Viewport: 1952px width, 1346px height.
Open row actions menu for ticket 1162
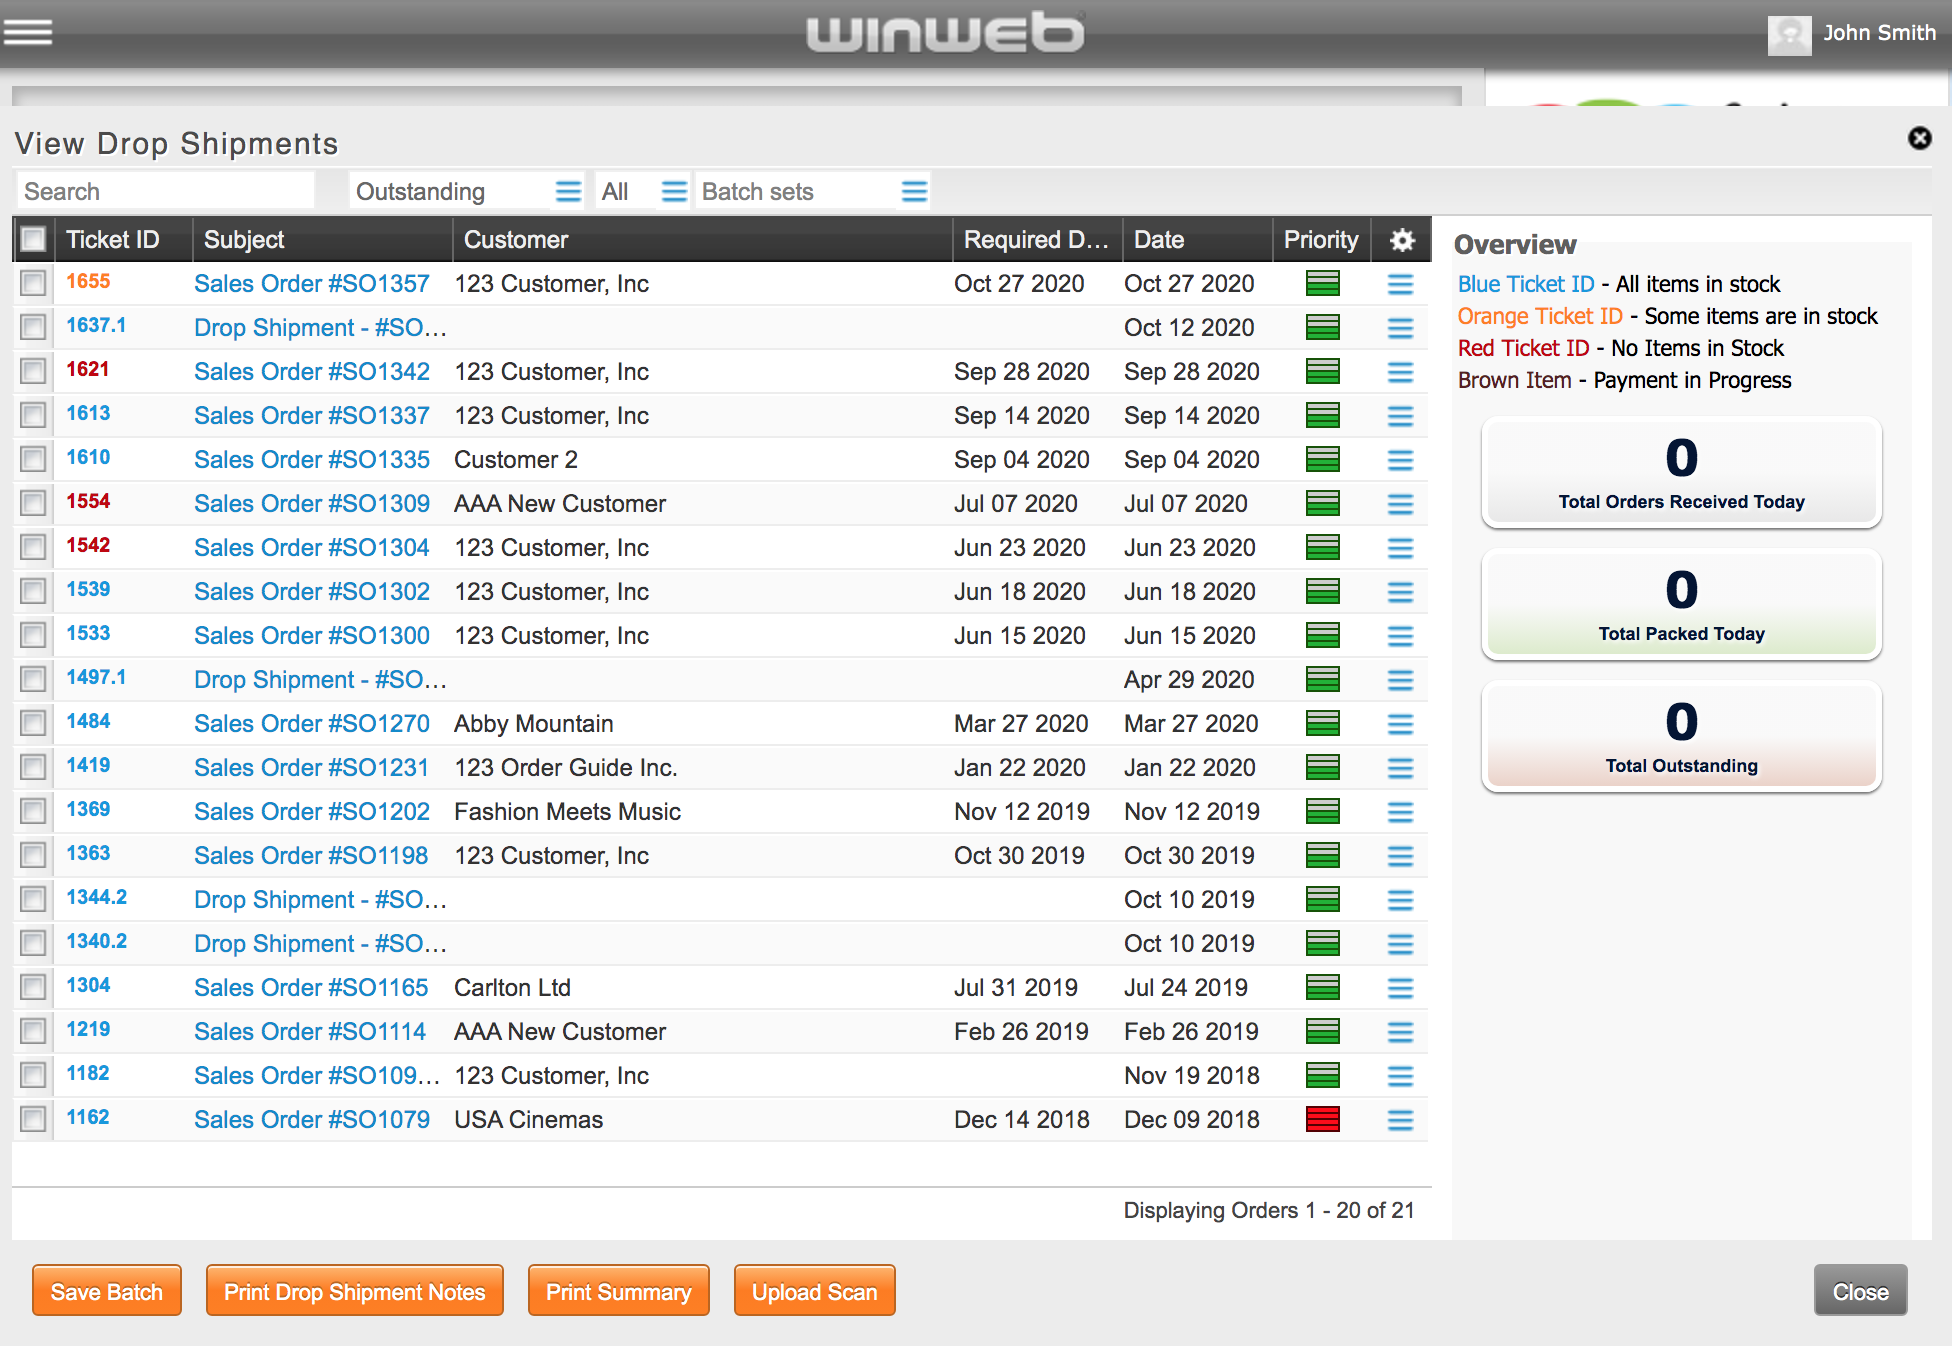point(1400,1120)
